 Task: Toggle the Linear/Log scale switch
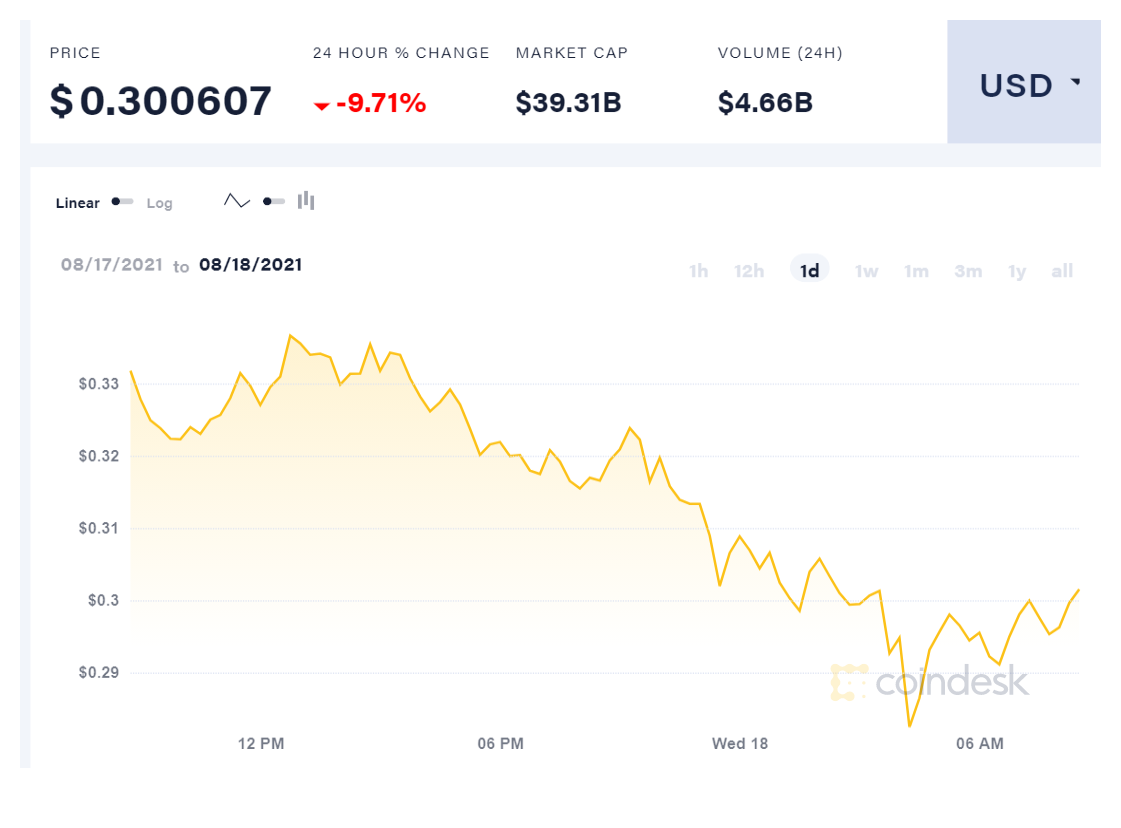[122, 202]
